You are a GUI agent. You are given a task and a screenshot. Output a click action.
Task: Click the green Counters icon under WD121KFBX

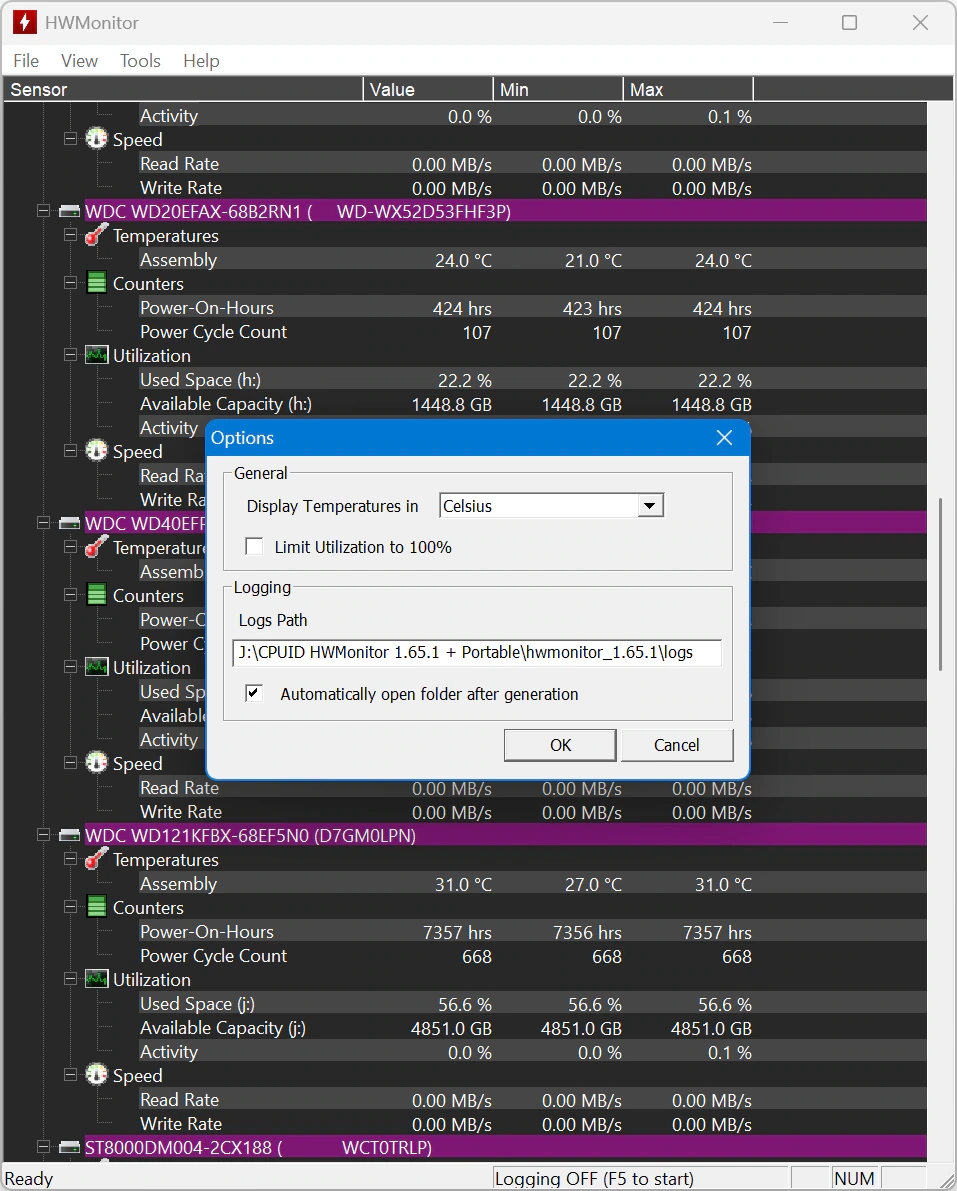(x=96, y=907)
